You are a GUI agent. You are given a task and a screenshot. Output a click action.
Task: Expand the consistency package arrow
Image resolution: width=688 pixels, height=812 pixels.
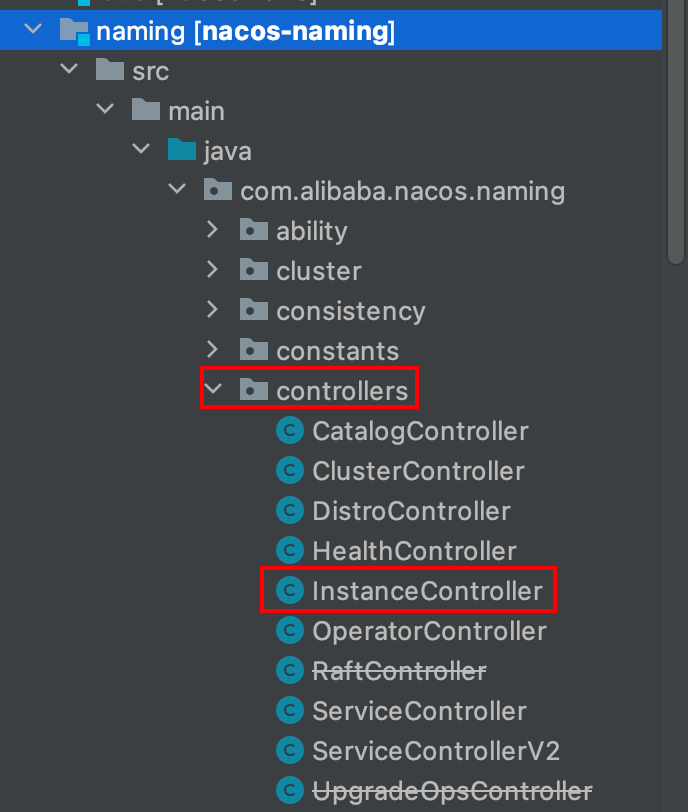(211, 310)
